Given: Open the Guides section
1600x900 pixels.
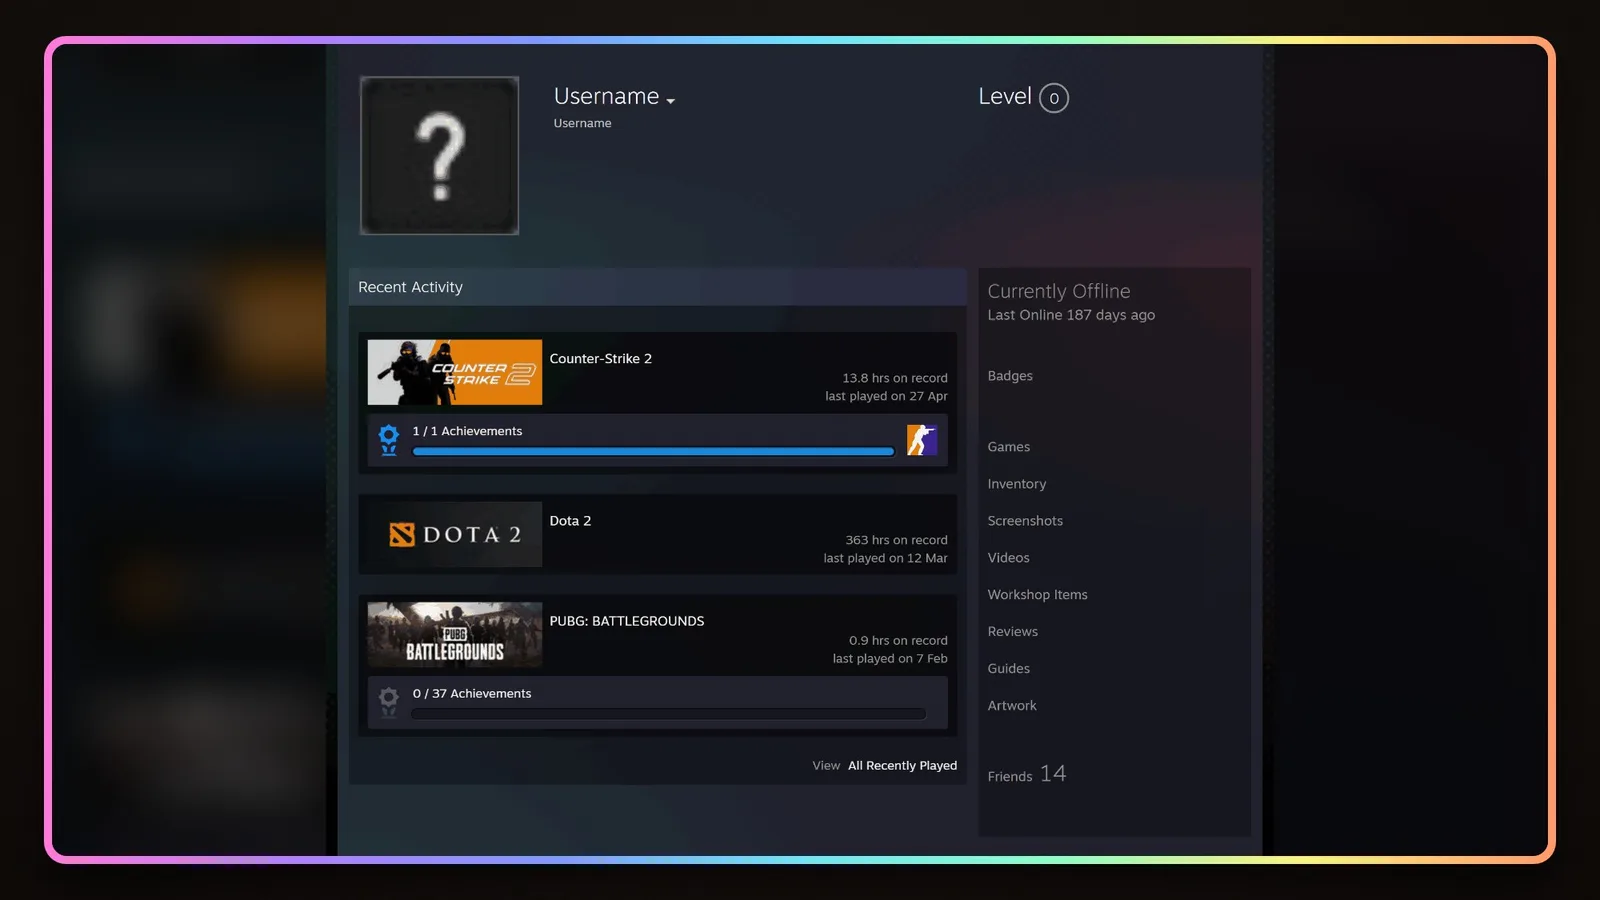Looking at the screenshot, I should pyautogui.click(x=1009, y=669).
